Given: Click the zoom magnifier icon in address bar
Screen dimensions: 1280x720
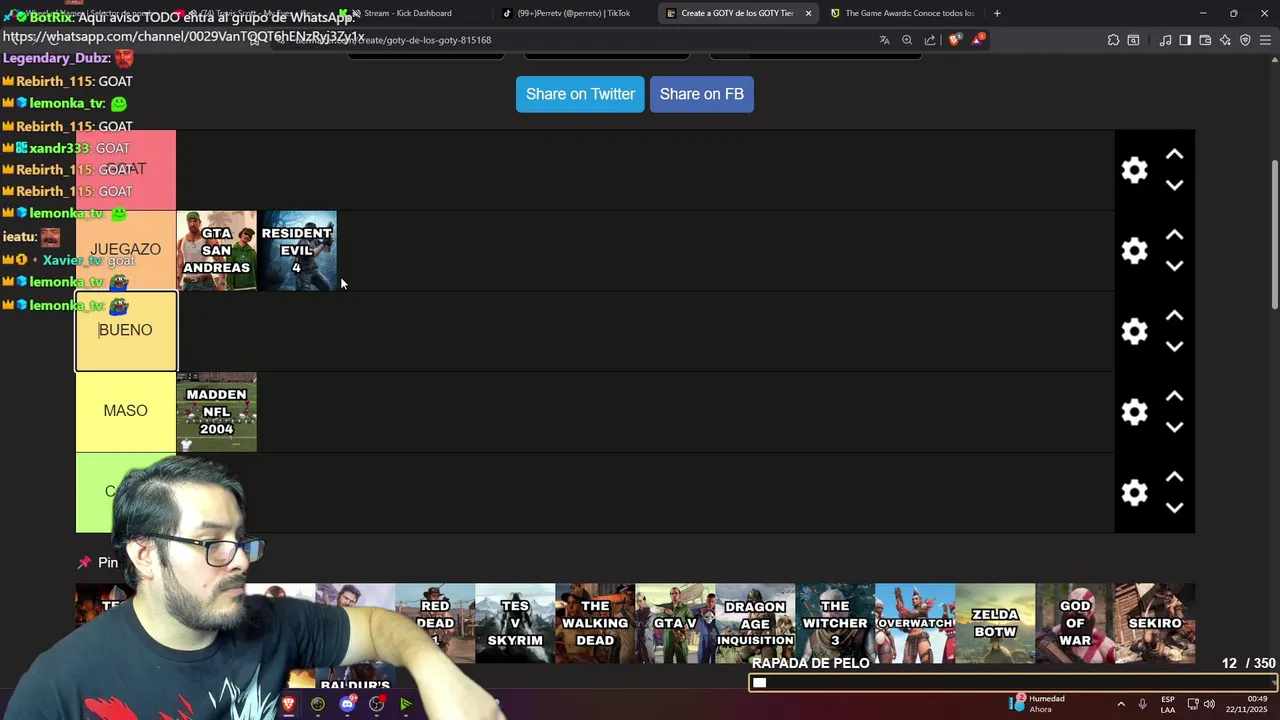Looking at the screenshot, I should pyautogui.click(x=907, y=40).
